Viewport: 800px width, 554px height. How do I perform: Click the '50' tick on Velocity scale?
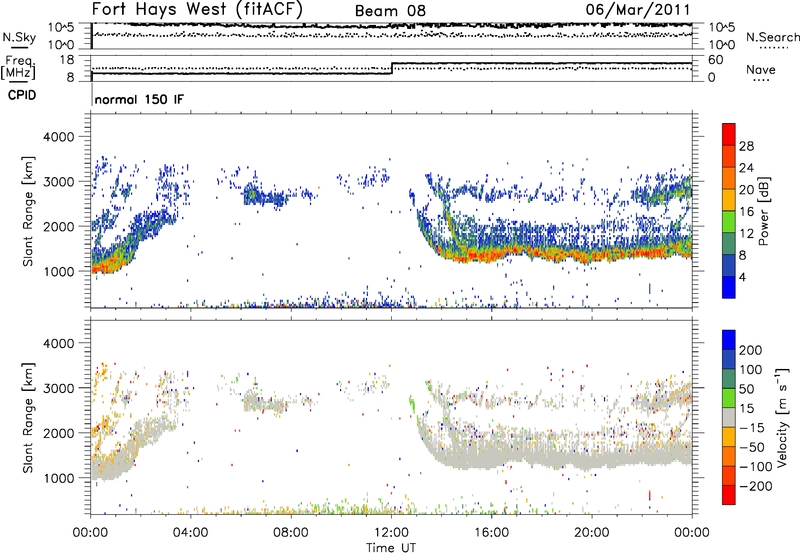pos(746,389)
